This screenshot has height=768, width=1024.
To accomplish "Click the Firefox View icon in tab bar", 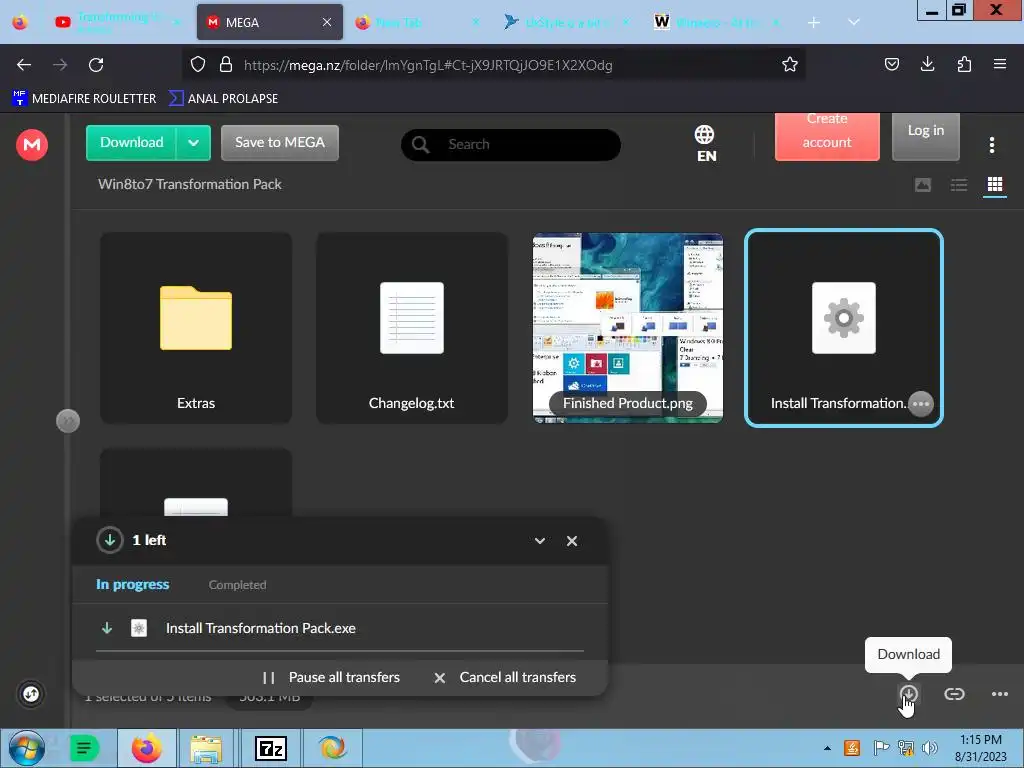I will [x=20, y=22].
